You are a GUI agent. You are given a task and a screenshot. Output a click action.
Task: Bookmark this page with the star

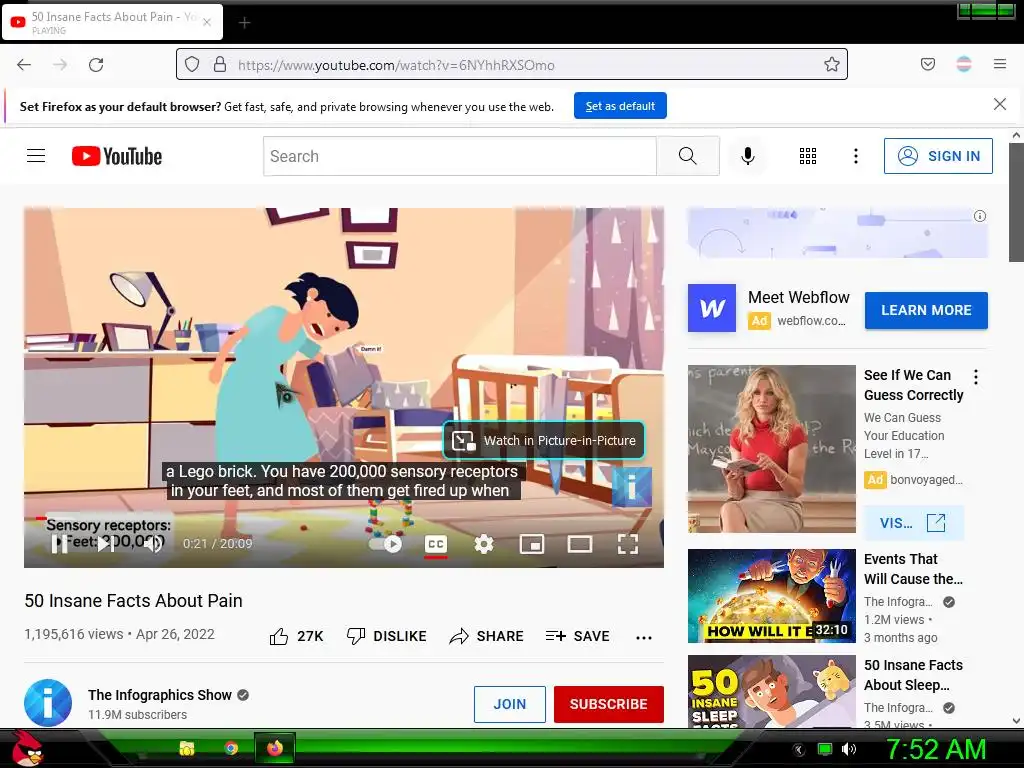(x=831, y=65)
